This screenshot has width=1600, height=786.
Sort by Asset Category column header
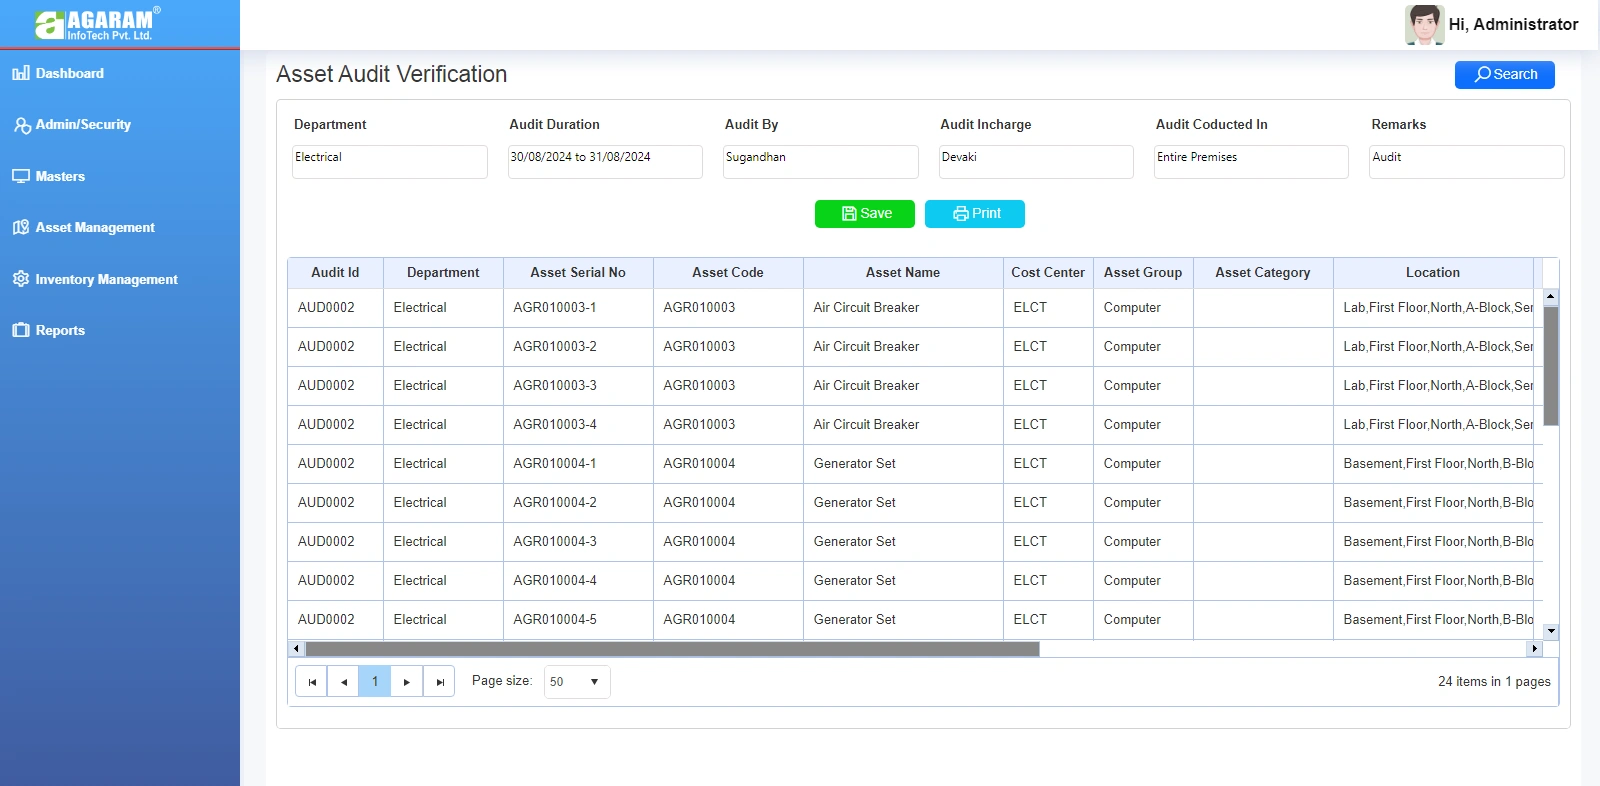[1263, 273]
